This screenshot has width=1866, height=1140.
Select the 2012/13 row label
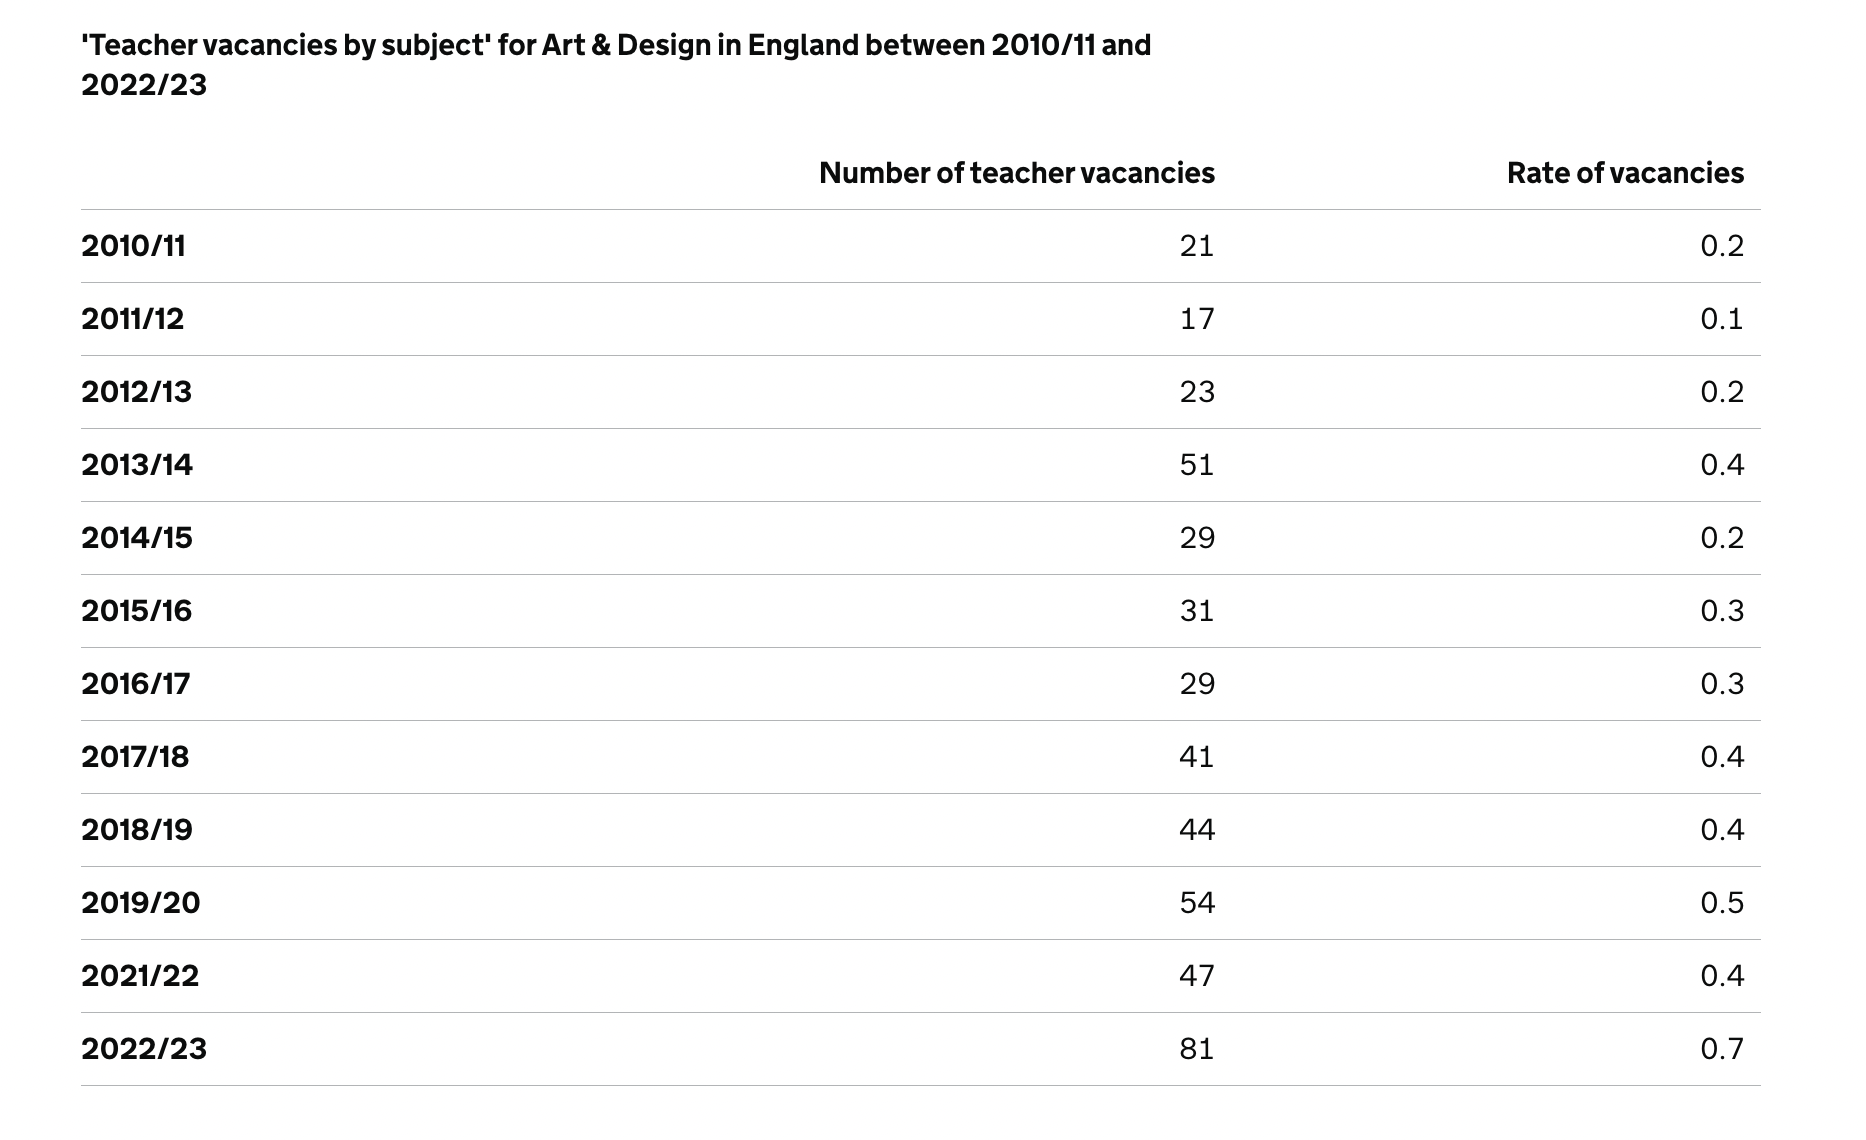(x=136, y=392)
